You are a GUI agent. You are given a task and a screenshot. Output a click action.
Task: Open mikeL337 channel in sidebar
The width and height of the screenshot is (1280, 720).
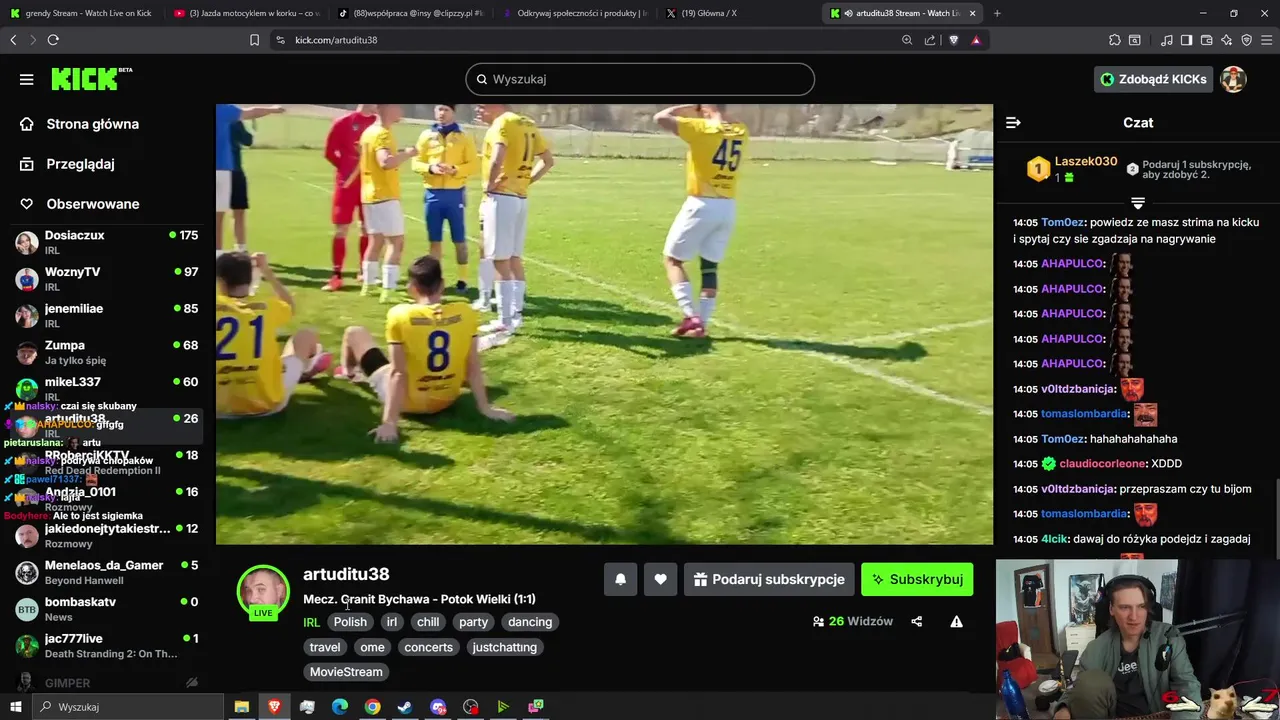(108, 389)
